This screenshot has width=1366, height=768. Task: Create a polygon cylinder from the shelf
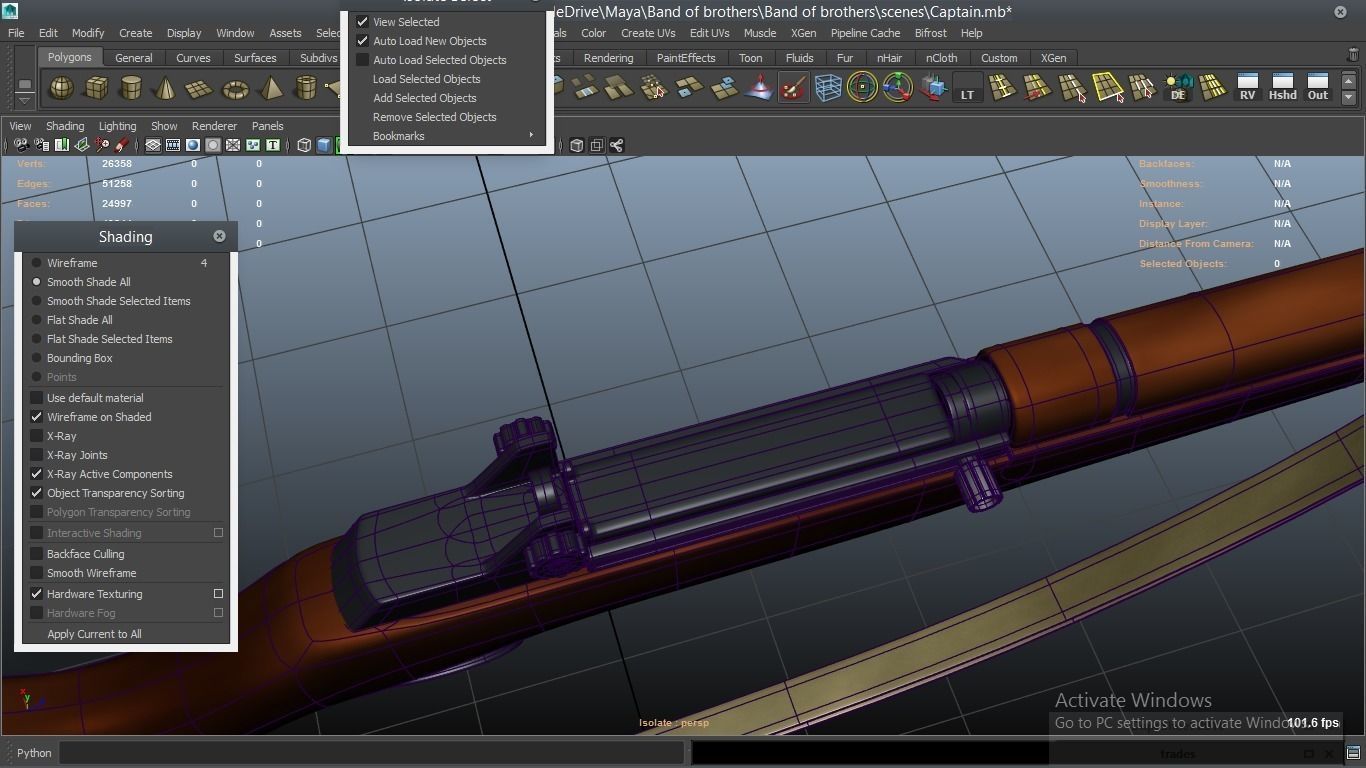tap(131, 89)
